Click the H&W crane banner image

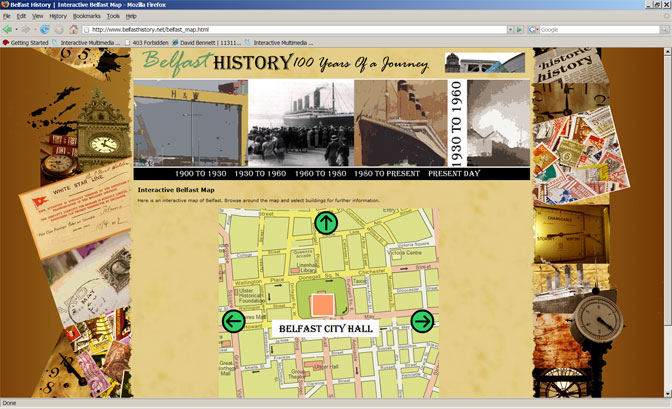191,123
